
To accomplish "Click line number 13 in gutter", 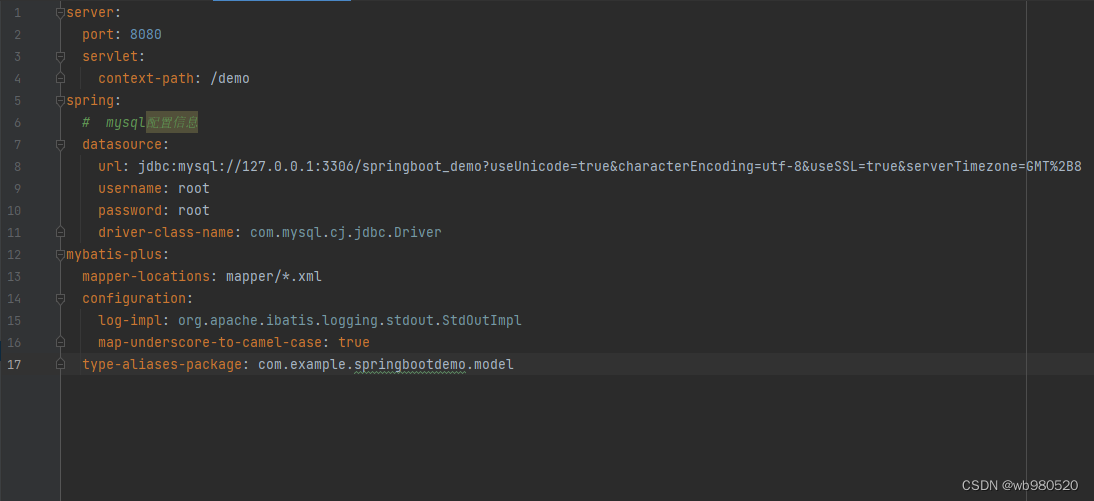I will click(15, 276).
